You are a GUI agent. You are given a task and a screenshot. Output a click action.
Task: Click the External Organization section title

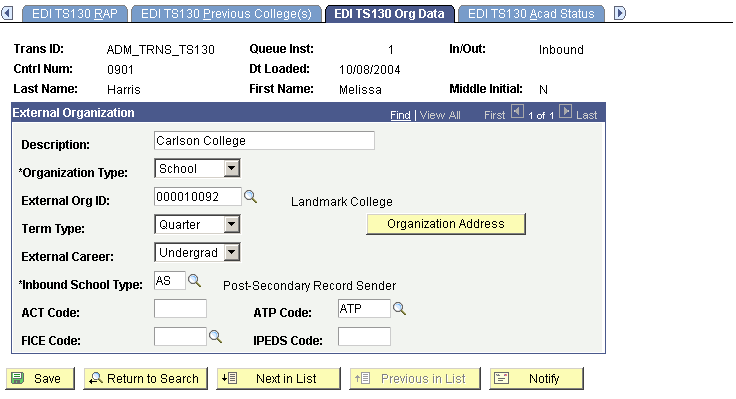coord(74,113)
